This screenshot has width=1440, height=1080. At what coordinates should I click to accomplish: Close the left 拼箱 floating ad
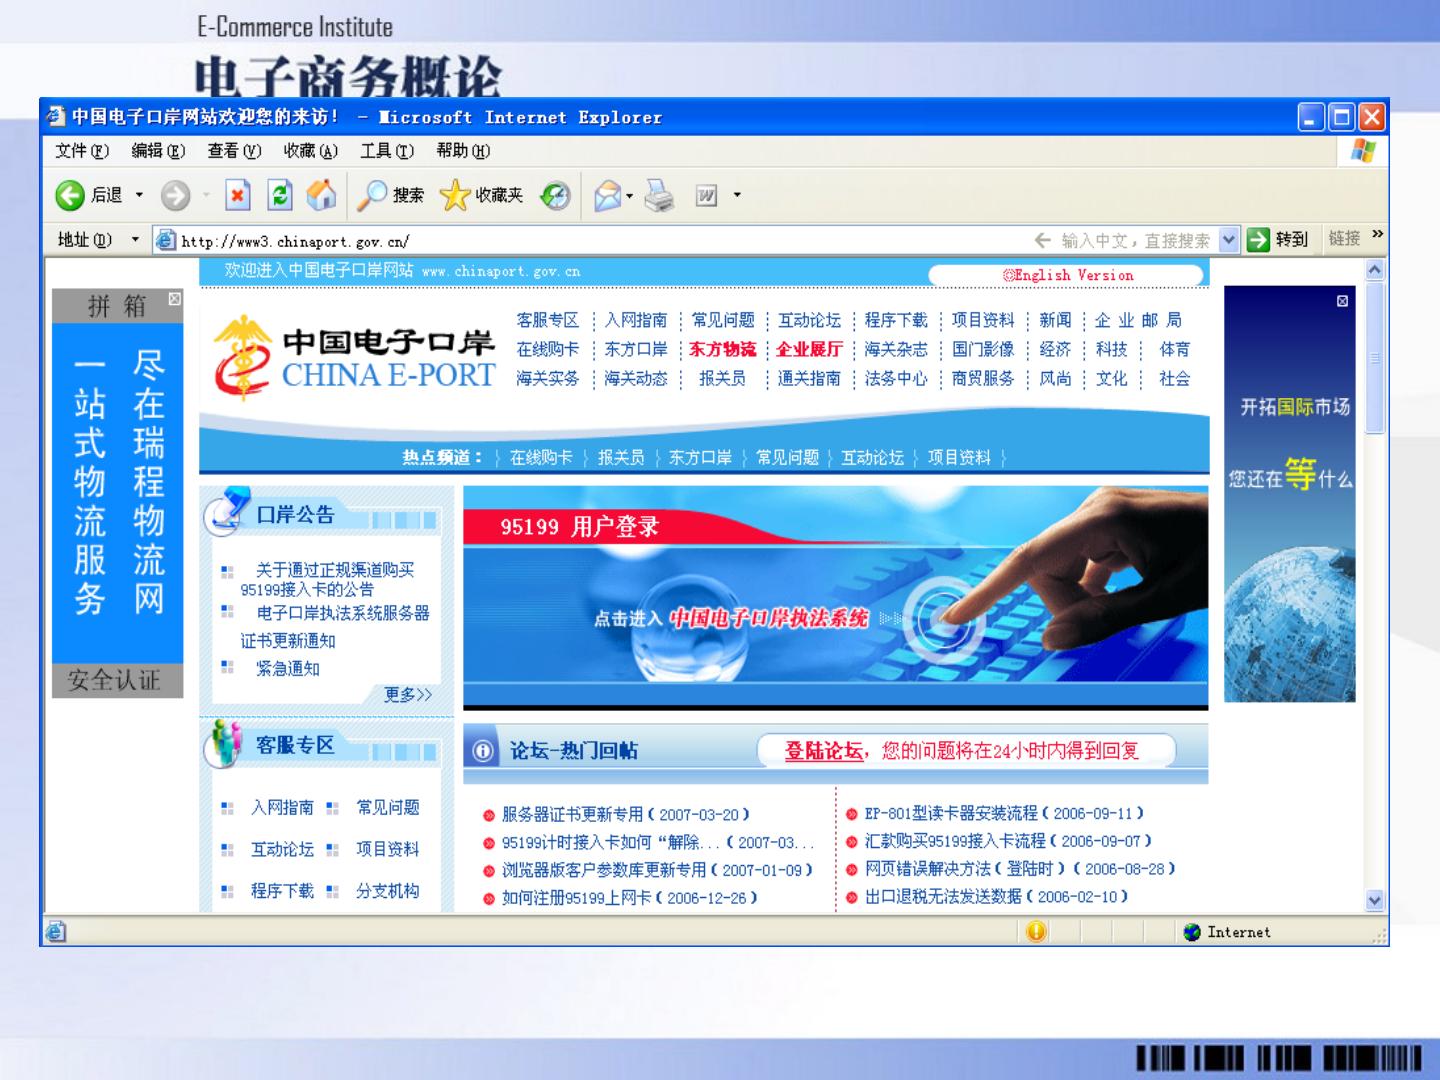point(175,299)
